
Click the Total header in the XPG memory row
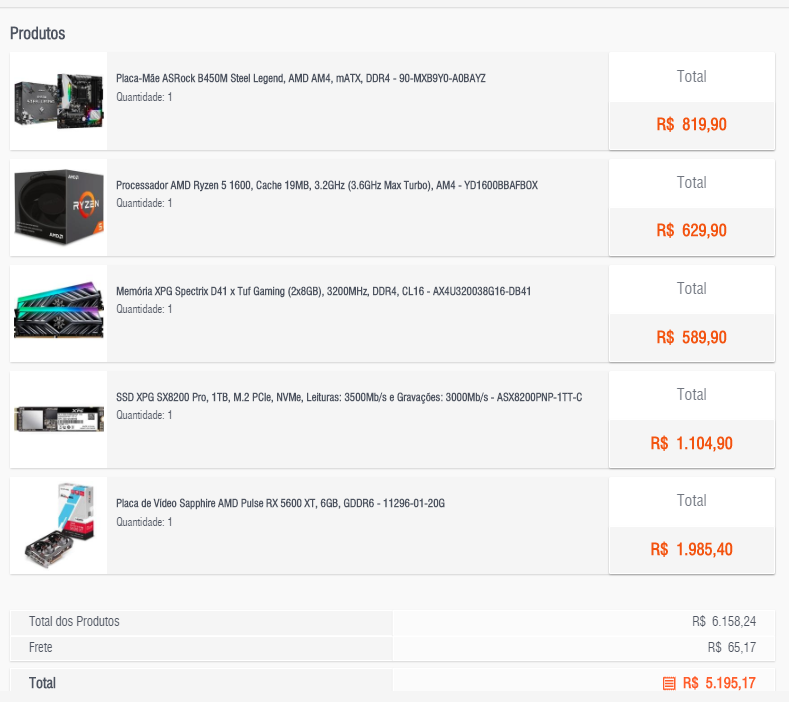click(x=691, y=288)
